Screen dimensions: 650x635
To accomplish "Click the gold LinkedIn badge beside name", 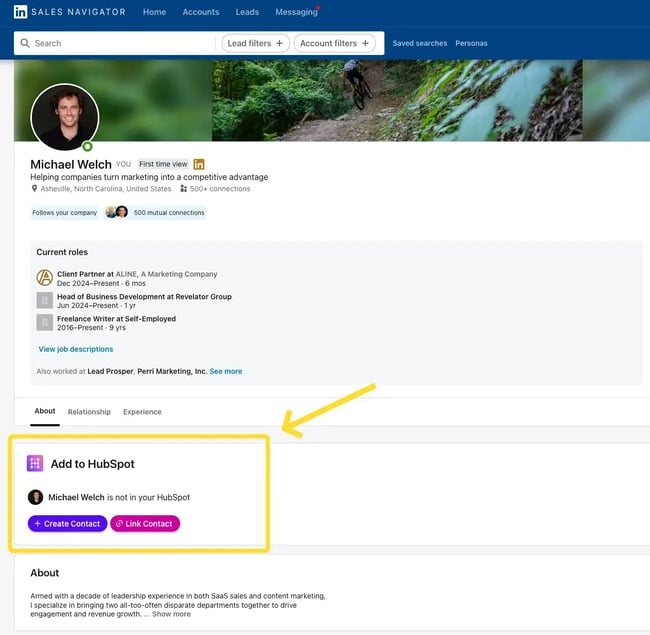I will coord(199,164).
